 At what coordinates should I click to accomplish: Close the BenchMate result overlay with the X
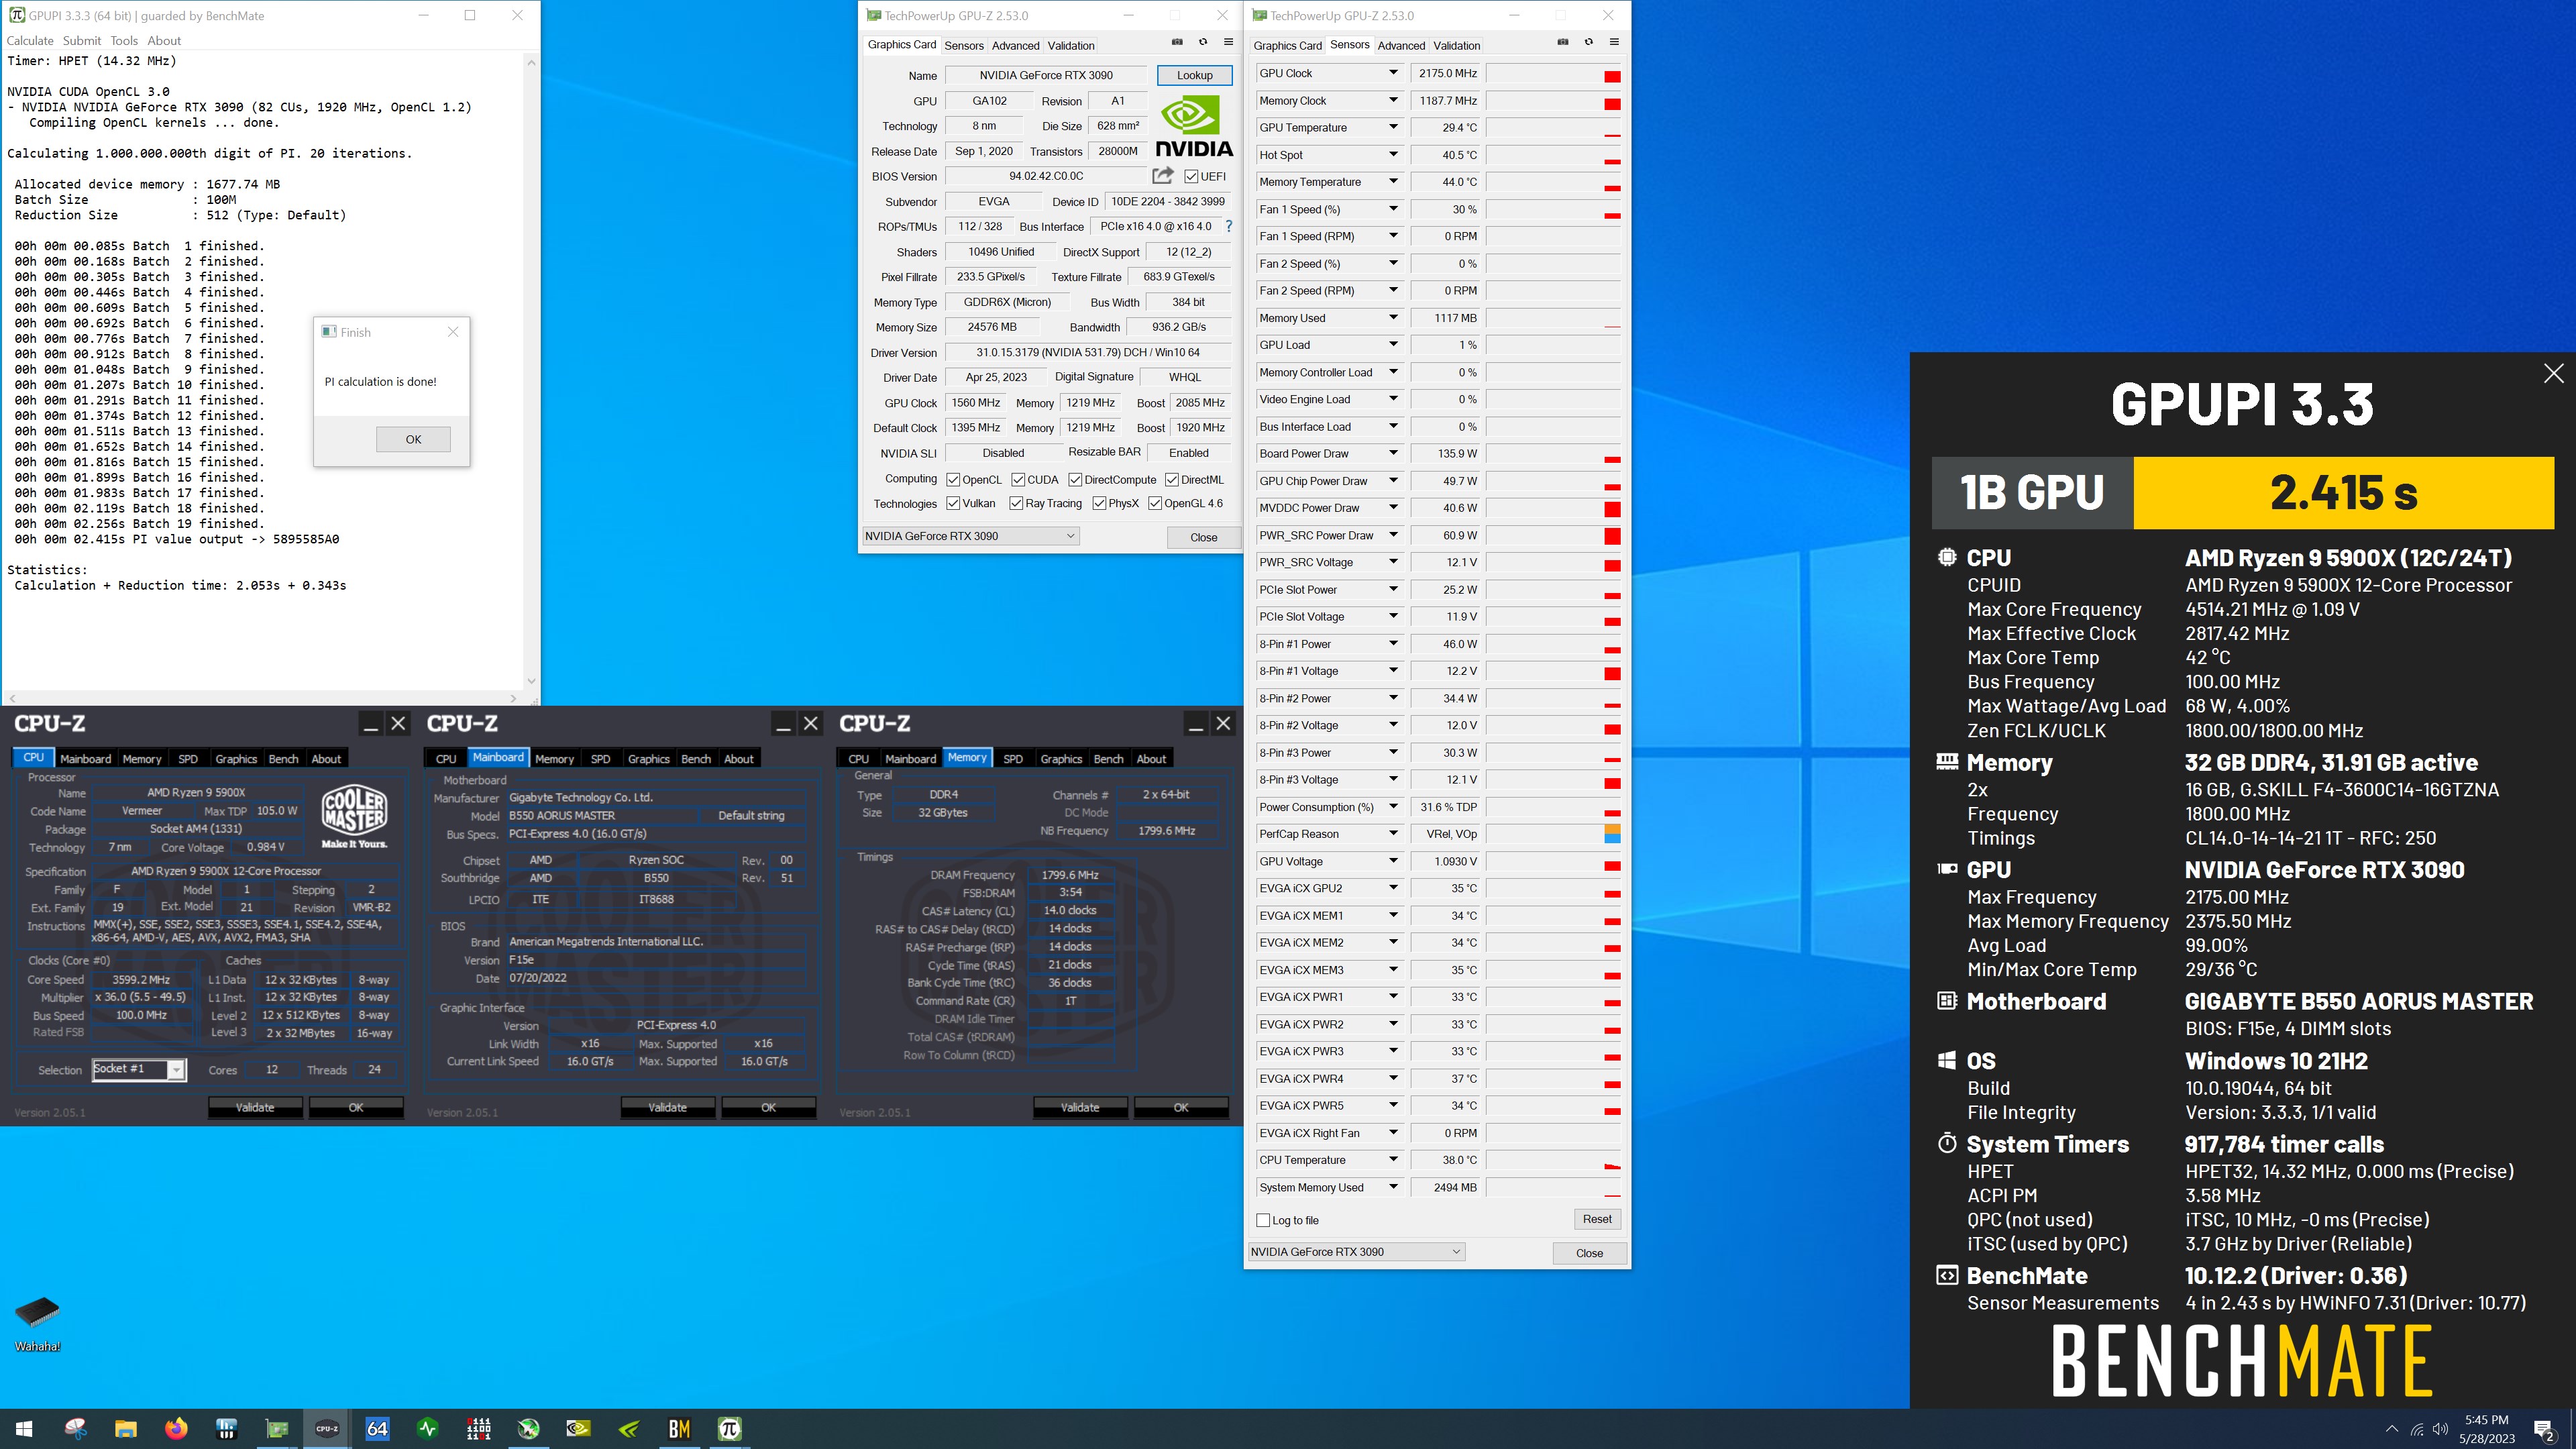[2553, 373]
